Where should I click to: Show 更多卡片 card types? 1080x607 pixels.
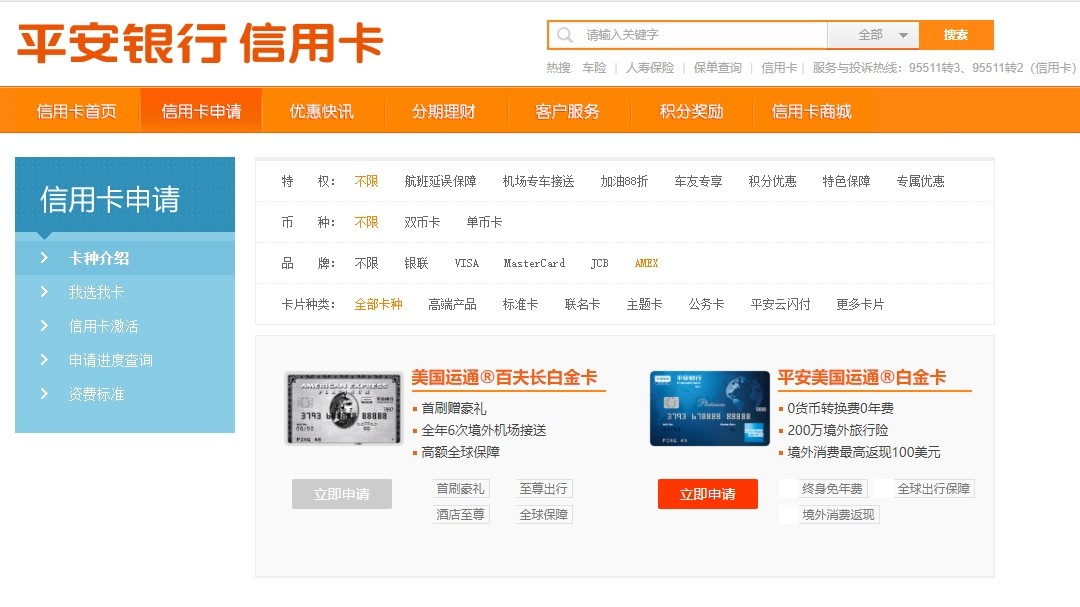(860, 304)
